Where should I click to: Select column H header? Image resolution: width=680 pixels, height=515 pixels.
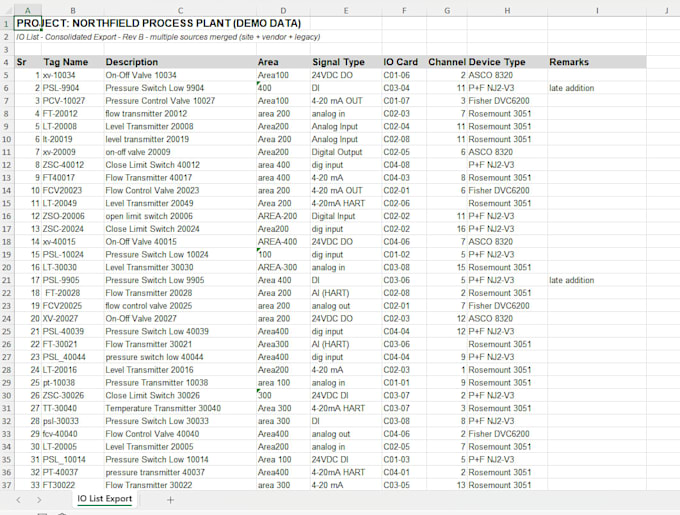point(507,10)
